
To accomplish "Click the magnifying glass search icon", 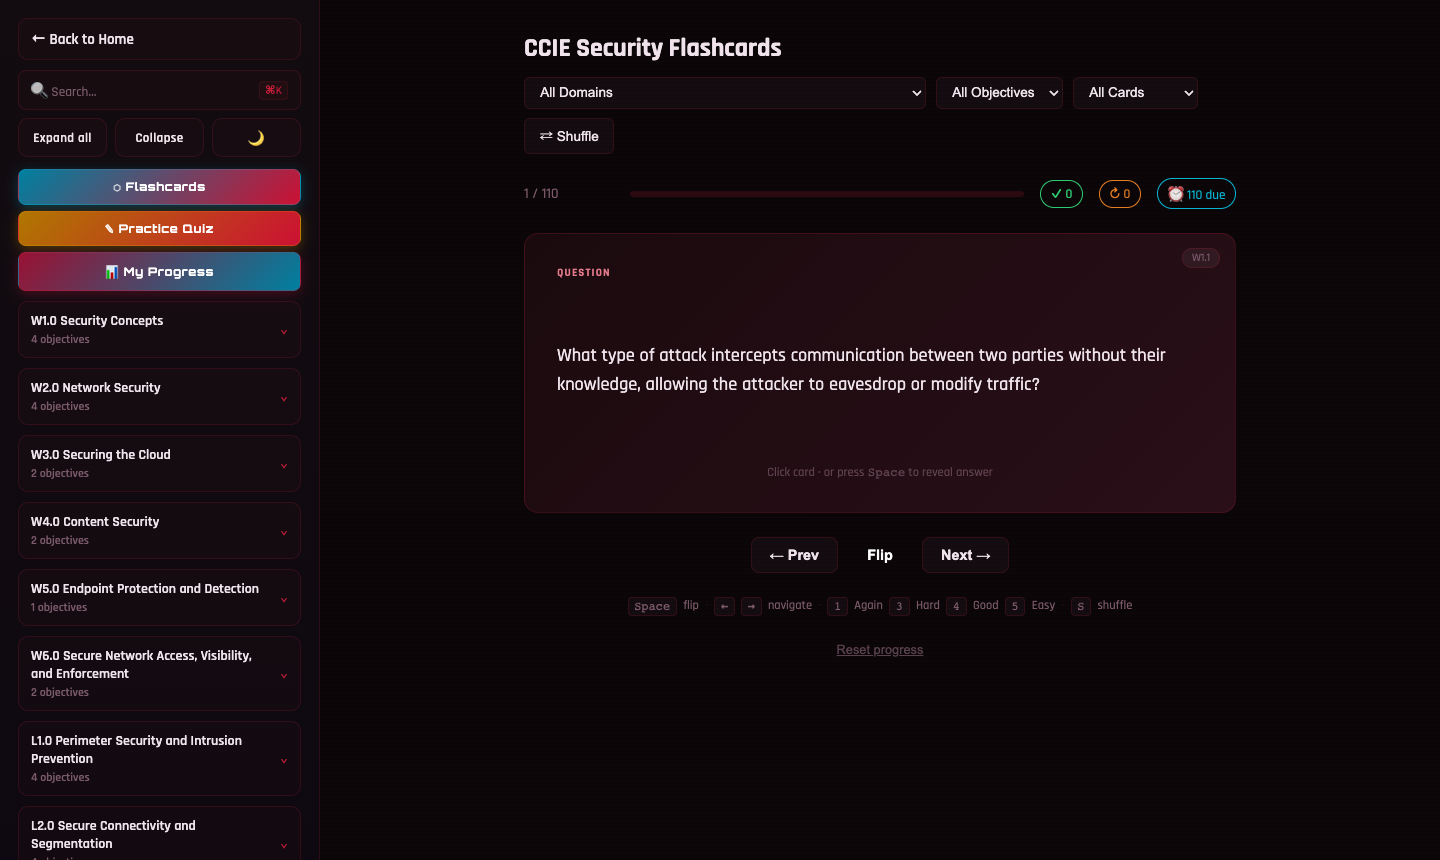I will click(x=38, y=90).
